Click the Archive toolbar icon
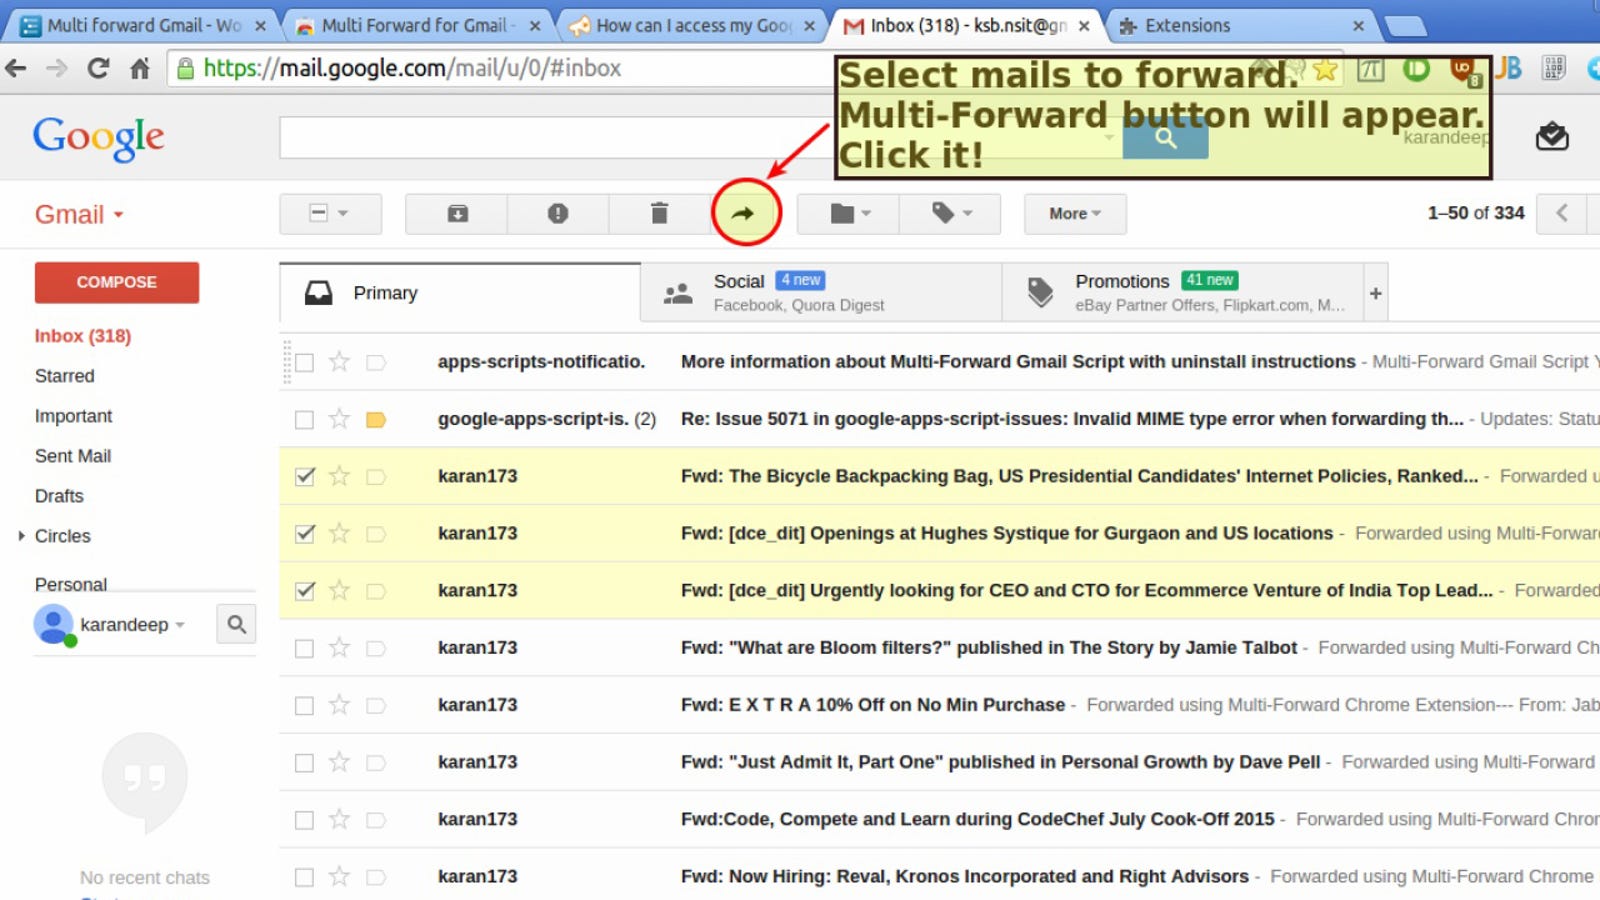Viewport: 1600px width, 900px height. click(457, 213)
